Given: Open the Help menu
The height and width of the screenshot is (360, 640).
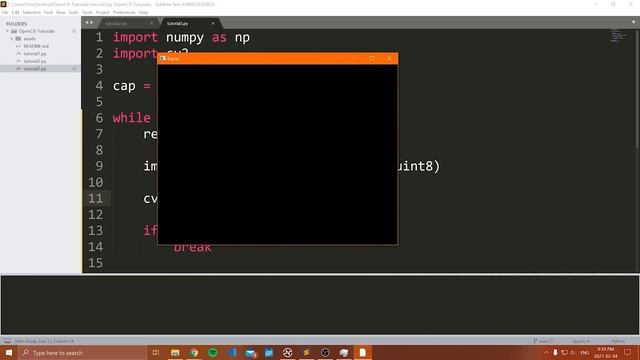Looking at the screenshot, I should [x=143, y=12].
